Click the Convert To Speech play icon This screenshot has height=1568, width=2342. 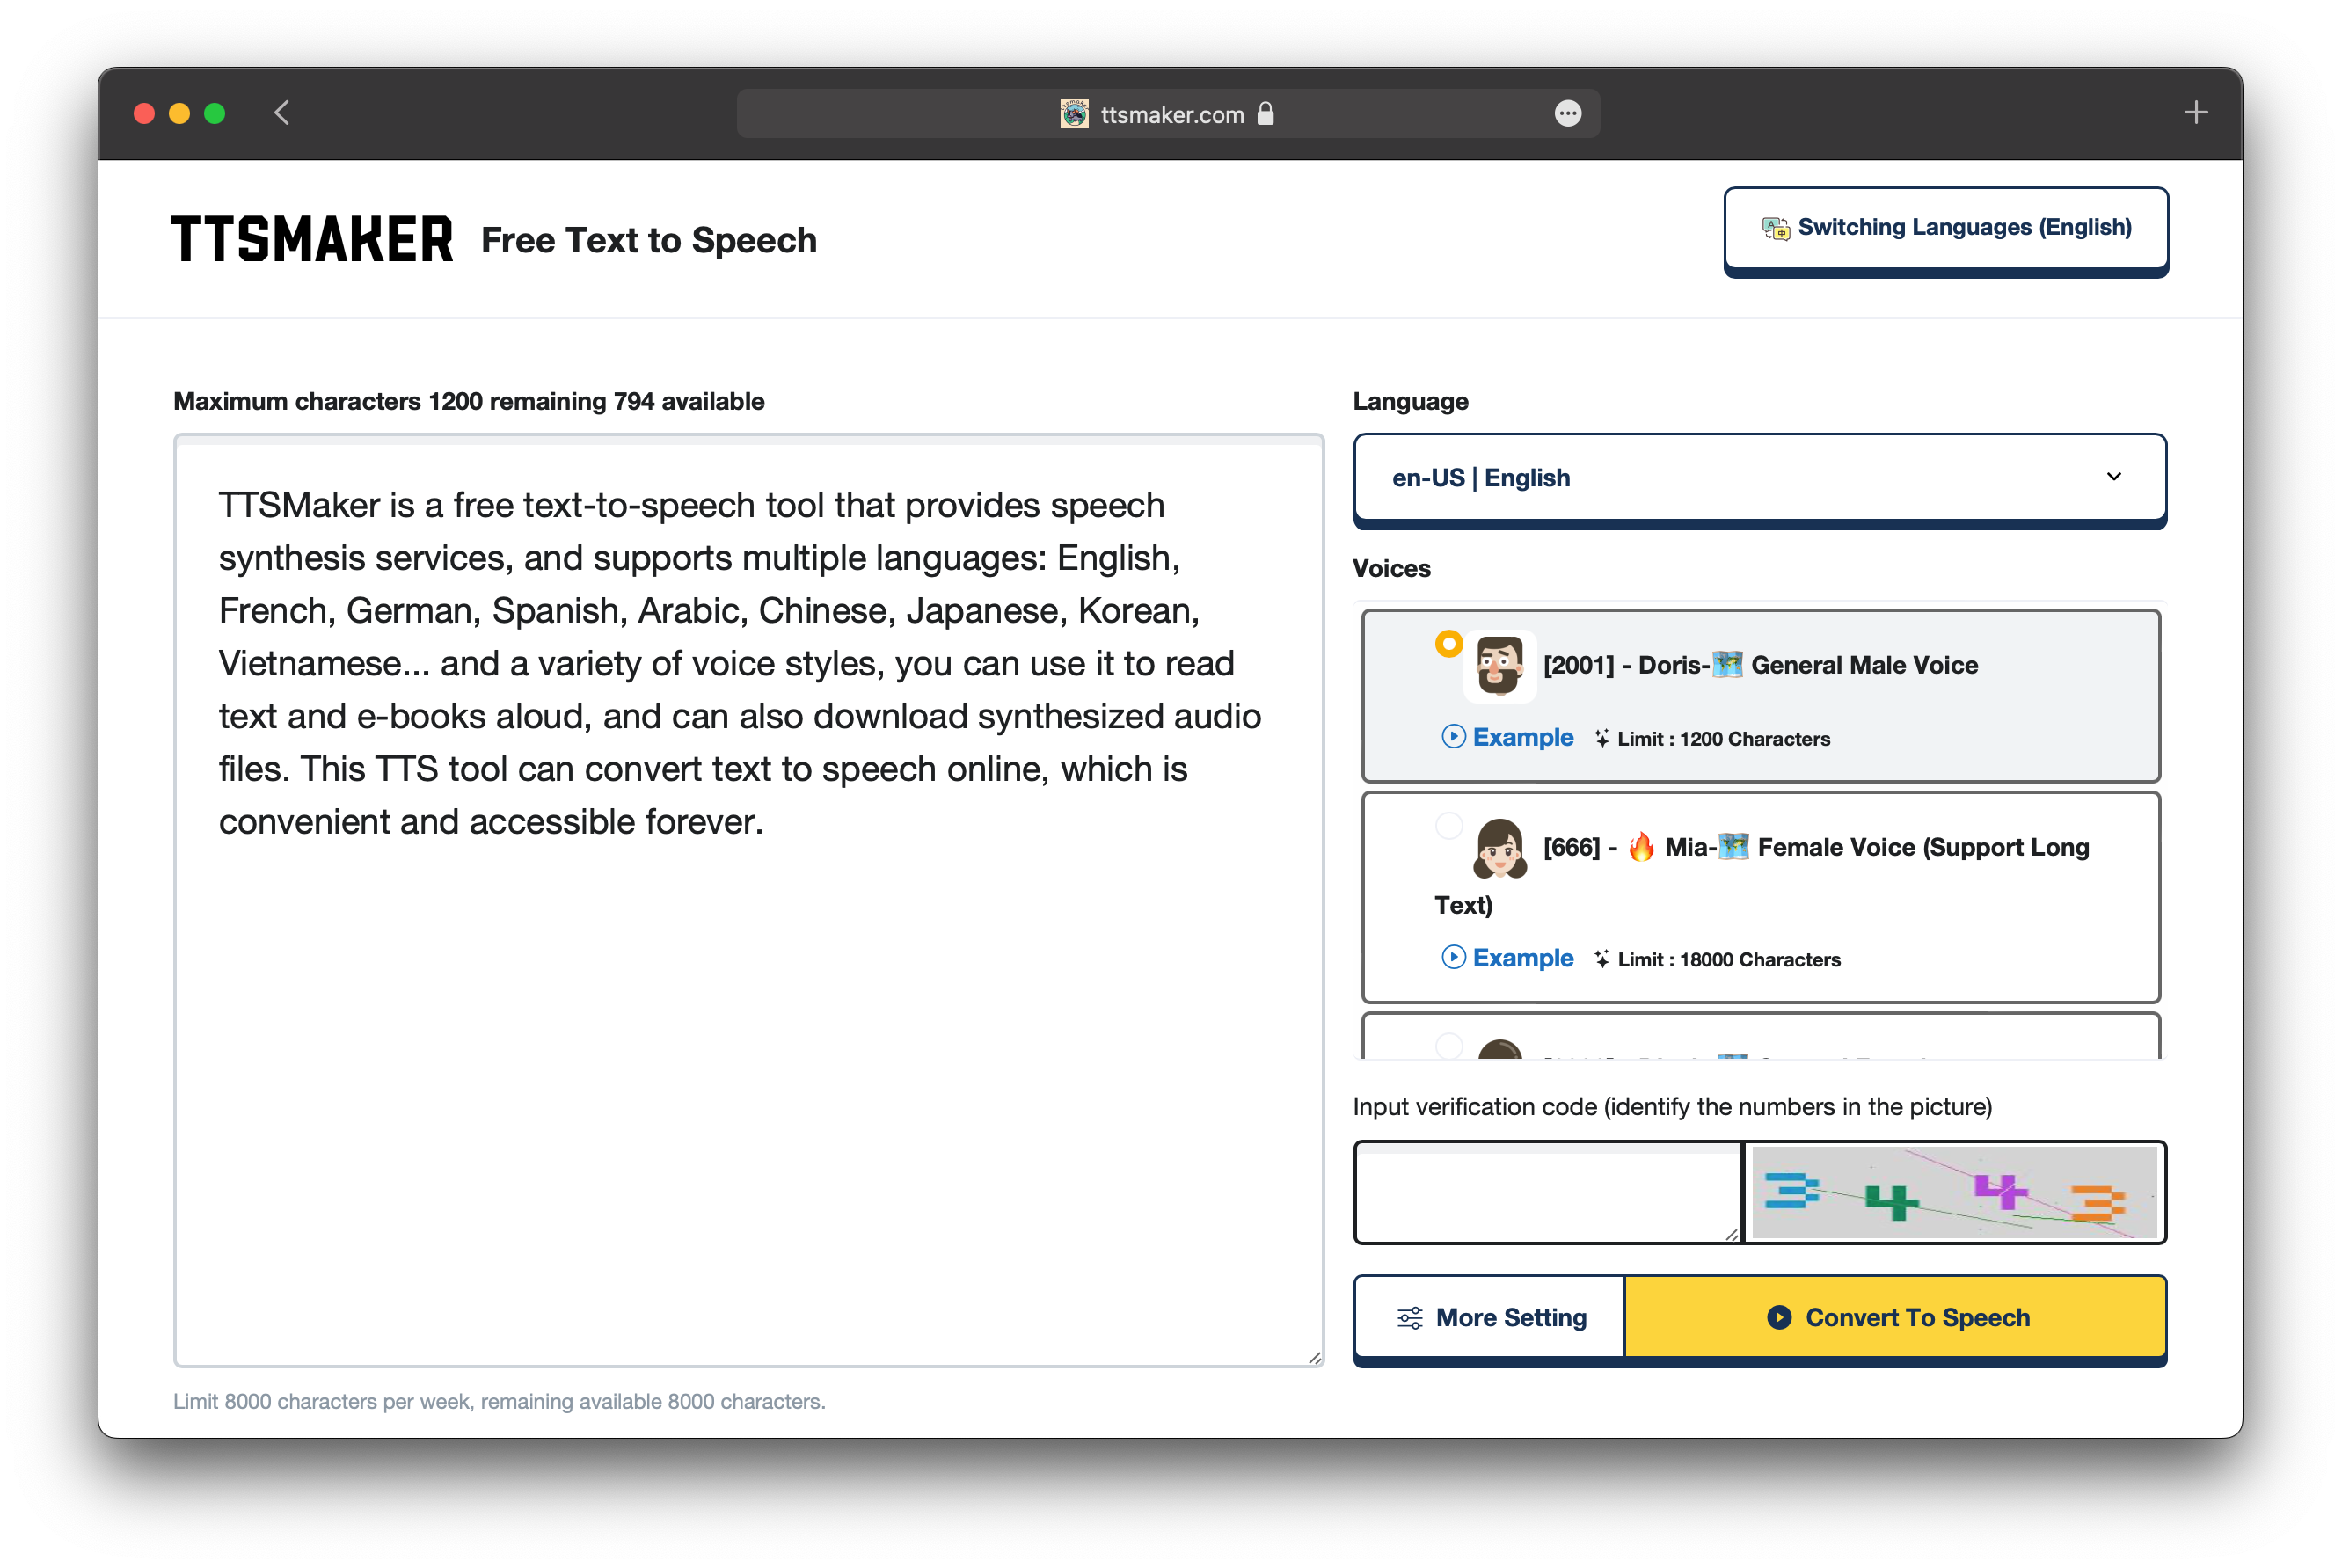(x=1780, y=1316)
